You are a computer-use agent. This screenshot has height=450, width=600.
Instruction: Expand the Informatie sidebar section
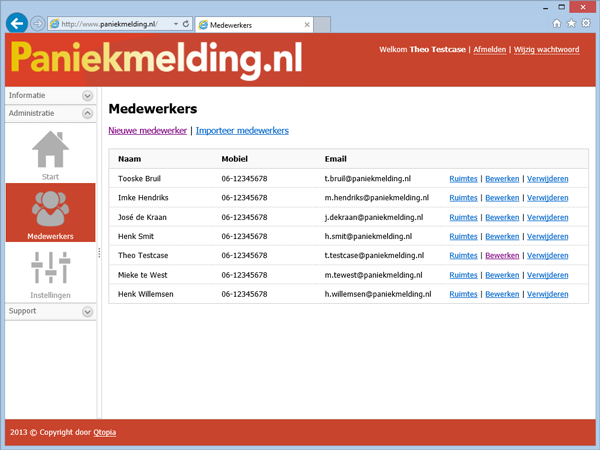pos(88,95)
